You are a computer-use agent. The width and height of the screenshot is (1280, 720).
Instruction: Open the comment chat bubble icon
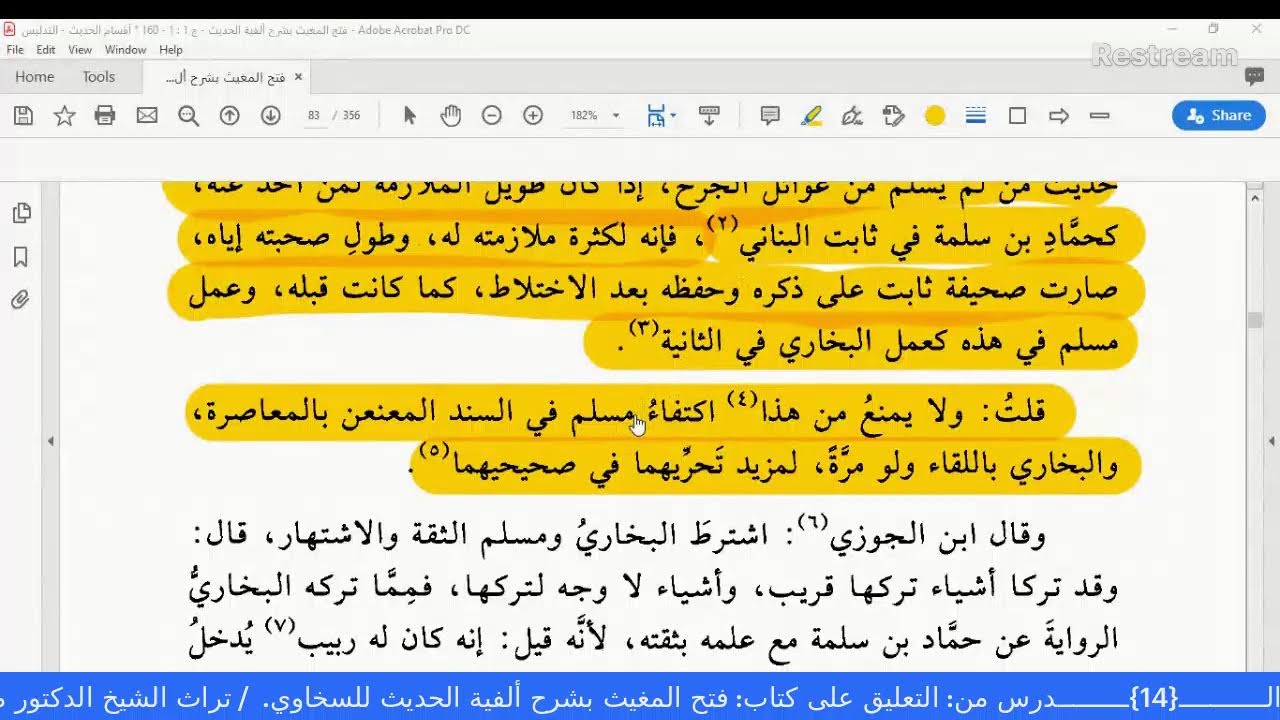tap(1254, 76)
